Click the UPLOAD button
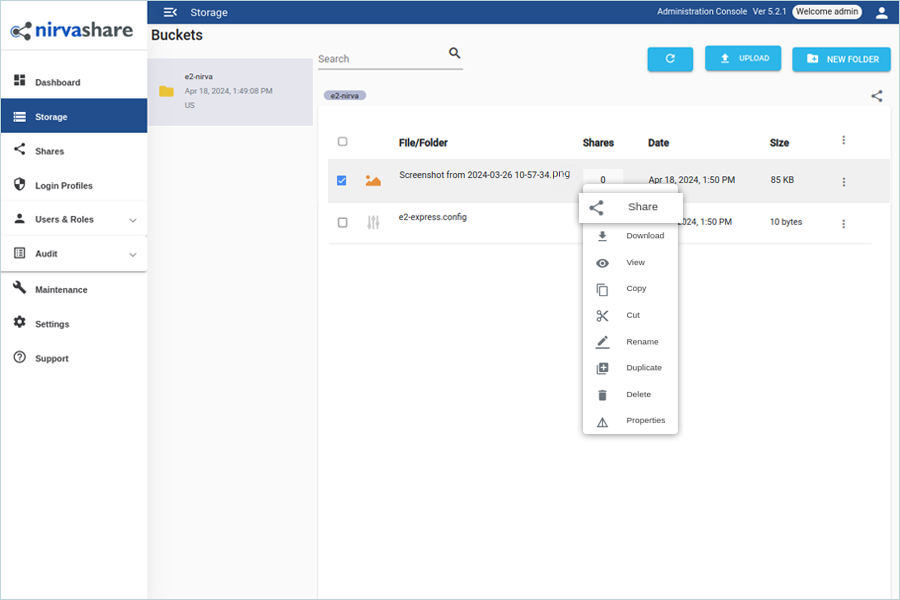Image resolution: width=900 pixels, height=600 pixels. pos(743,59)
